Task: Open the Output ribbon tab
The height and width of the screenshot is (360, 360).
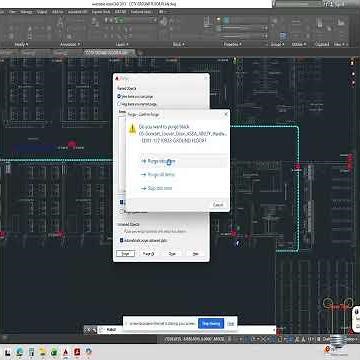Action: coord(42,12)
